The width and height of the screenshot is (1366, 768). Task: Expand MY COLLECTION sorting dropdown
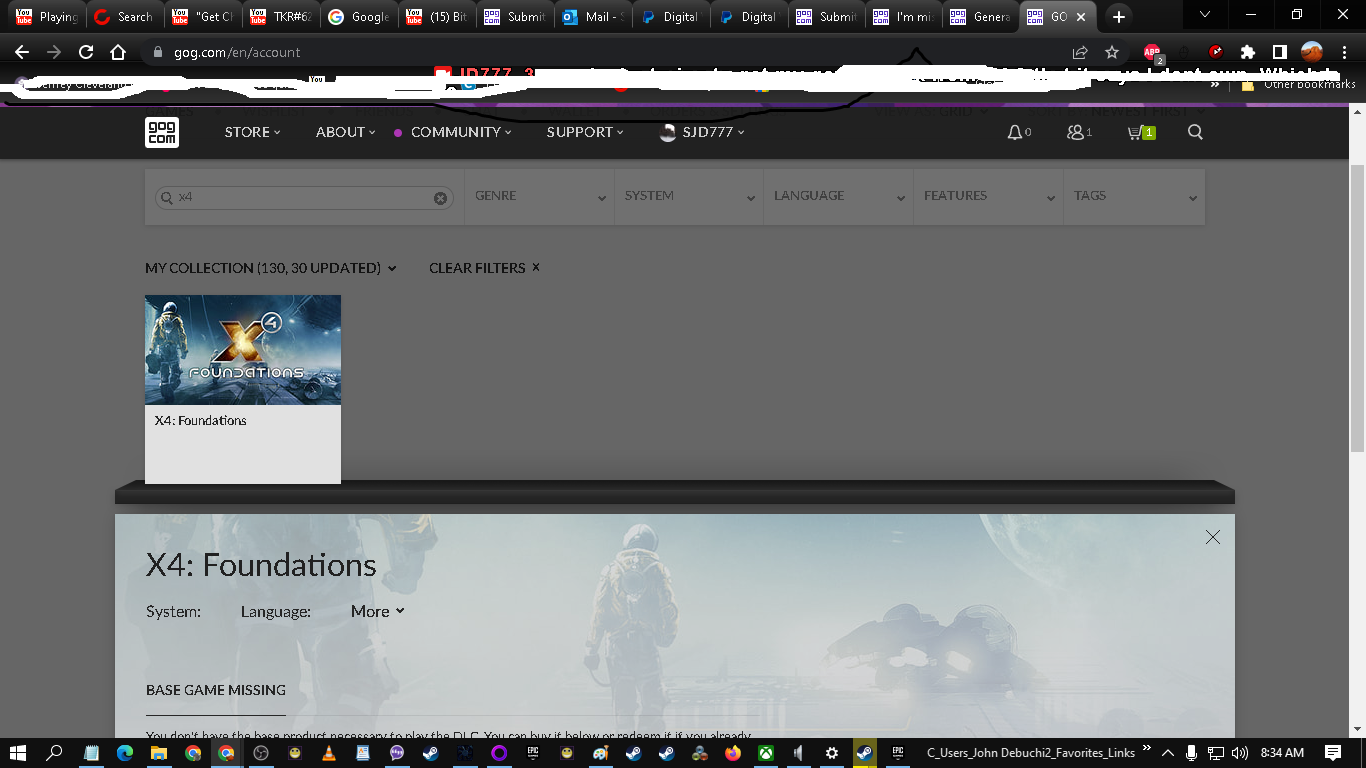click(271, 268)
